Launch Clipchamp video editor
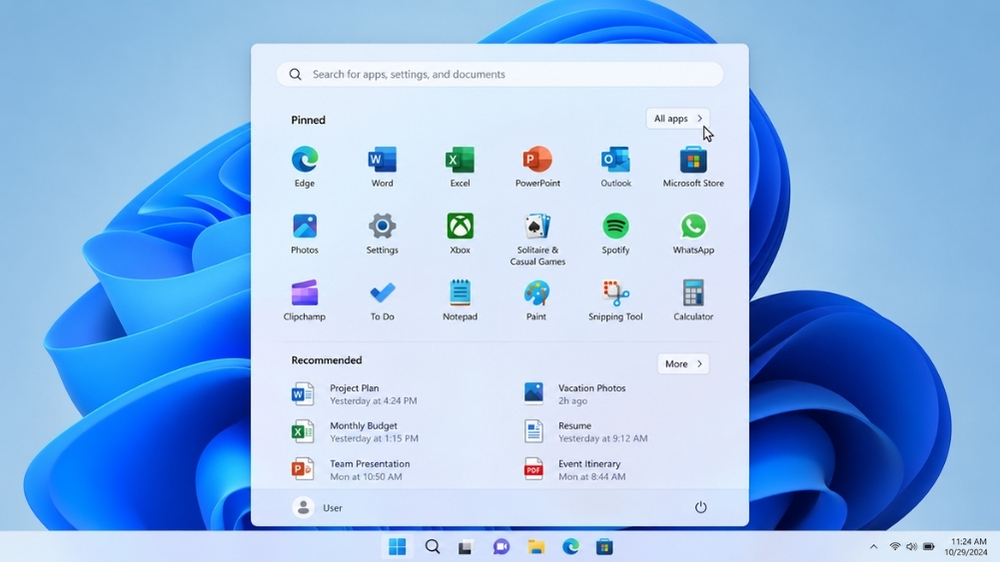The image size is (1000, 562). (x=305, y=300)
